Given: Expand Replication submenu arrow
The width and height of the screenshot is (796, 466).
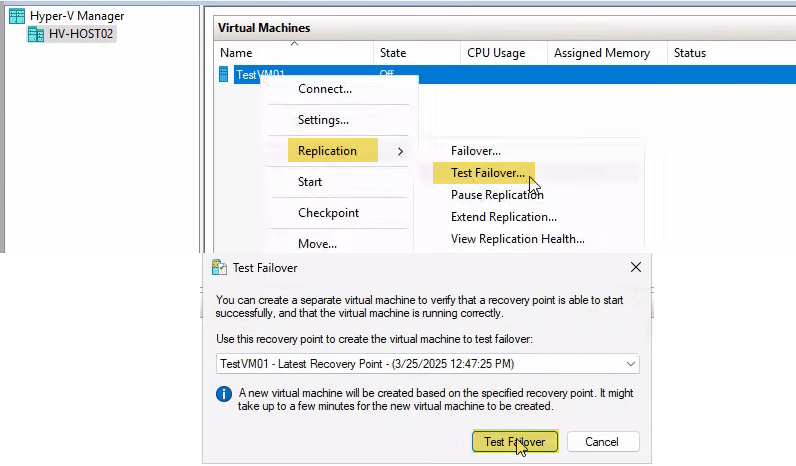Looking at the screenshot, I should click(401, 151).
